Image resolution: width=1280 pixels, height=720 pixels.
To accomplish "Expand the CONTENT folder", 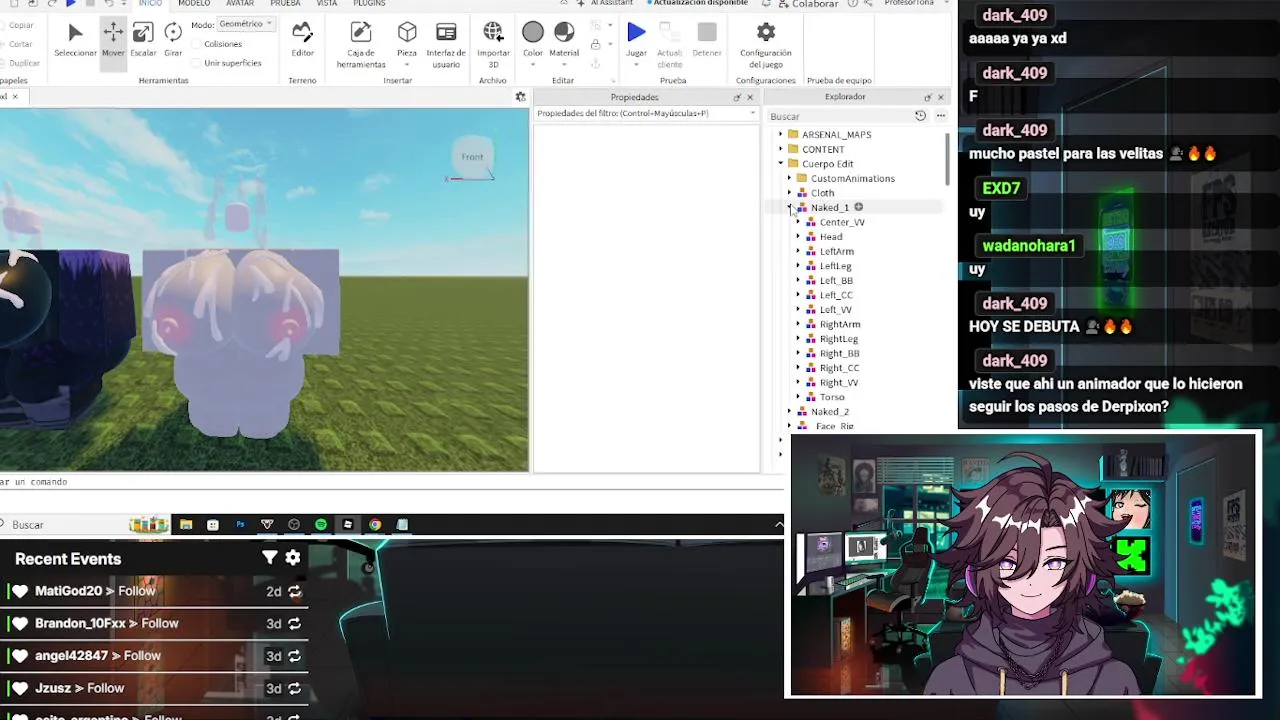I will click(x=781, y=149).
